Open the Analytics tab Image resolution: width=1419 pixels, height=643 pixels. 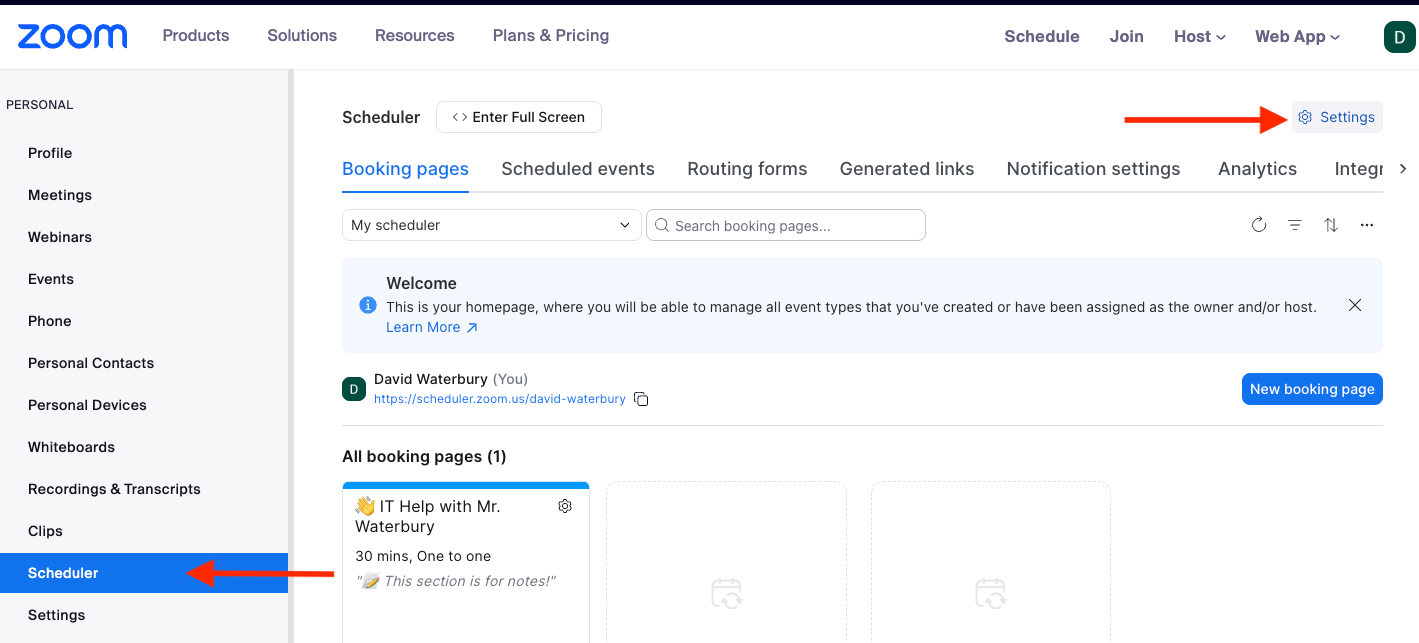tap(1257, 169)
